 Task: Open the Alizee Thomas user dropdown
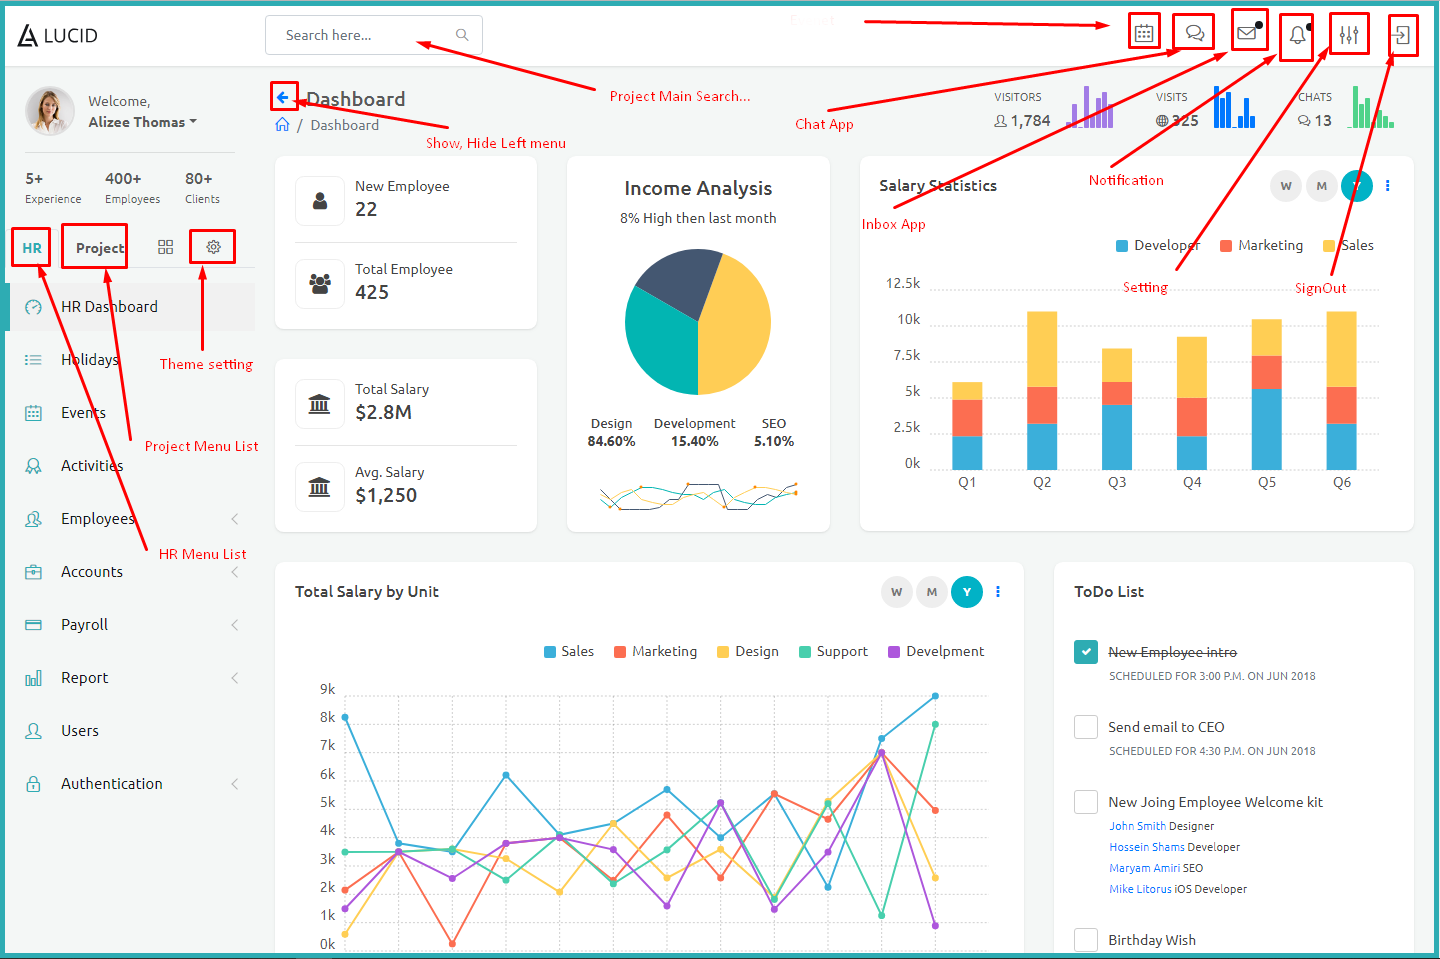(x=142, y=122)
